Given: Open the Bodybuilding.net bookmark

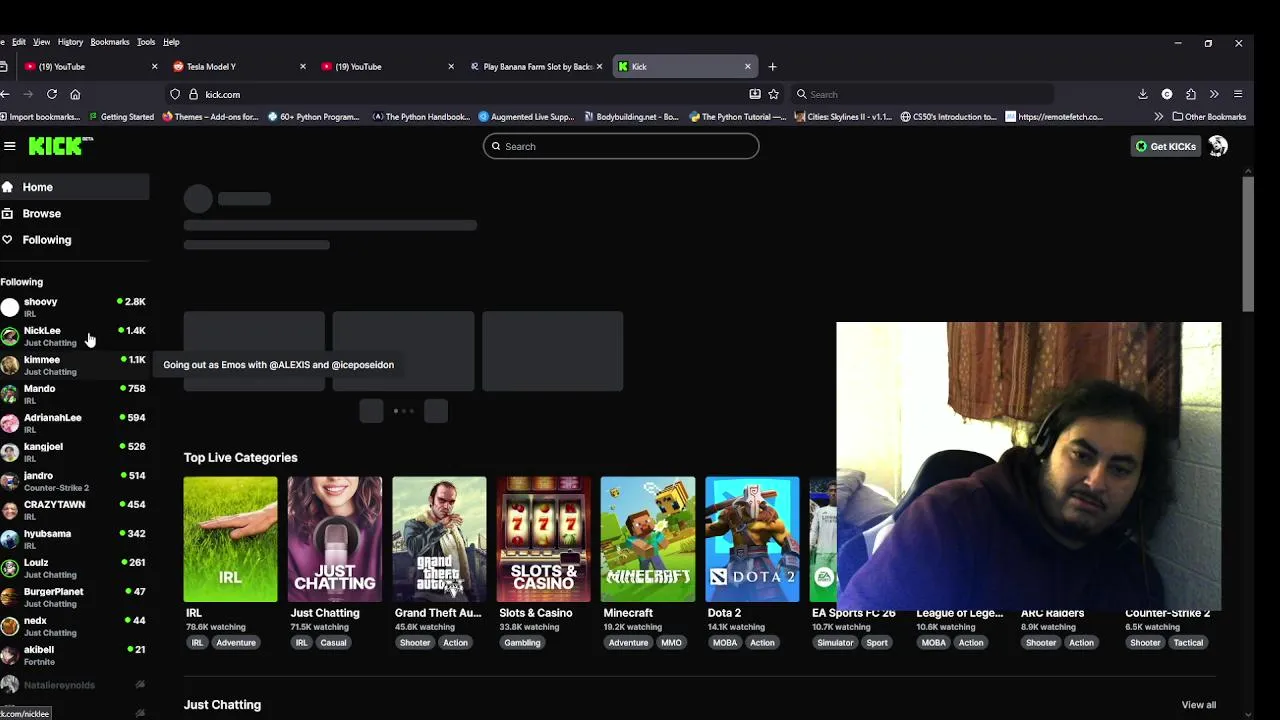Looking at the screenshot, I should pyautogui.click(x=631, y=117).
